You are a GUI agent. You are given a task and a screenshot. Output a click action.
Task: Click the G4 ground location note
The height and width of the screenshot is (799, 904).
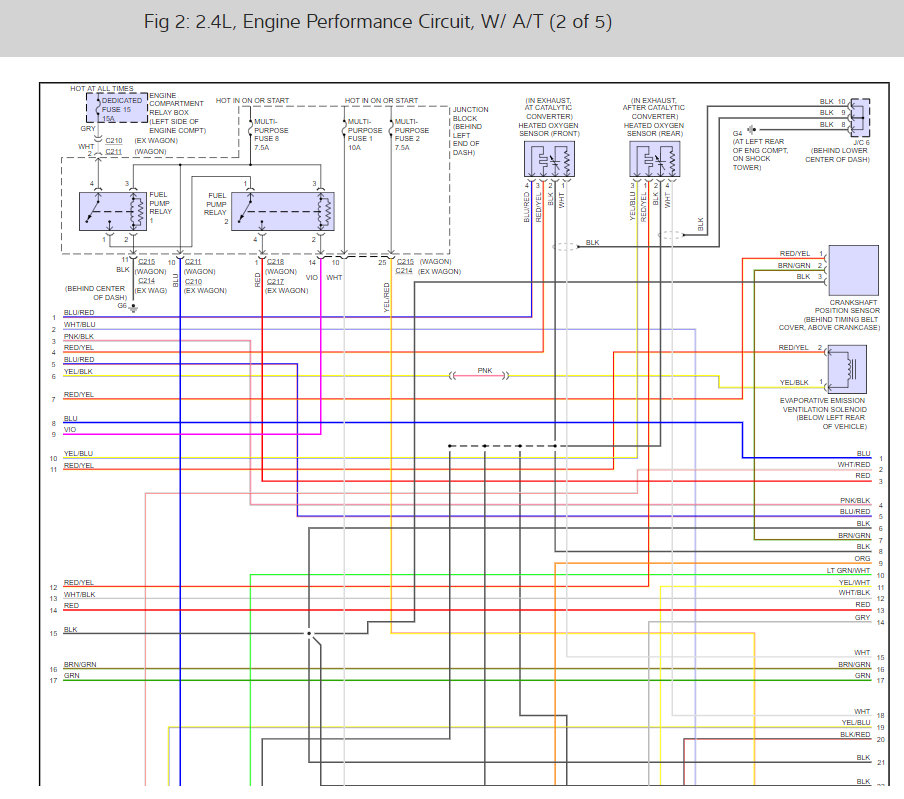(760, 154)
